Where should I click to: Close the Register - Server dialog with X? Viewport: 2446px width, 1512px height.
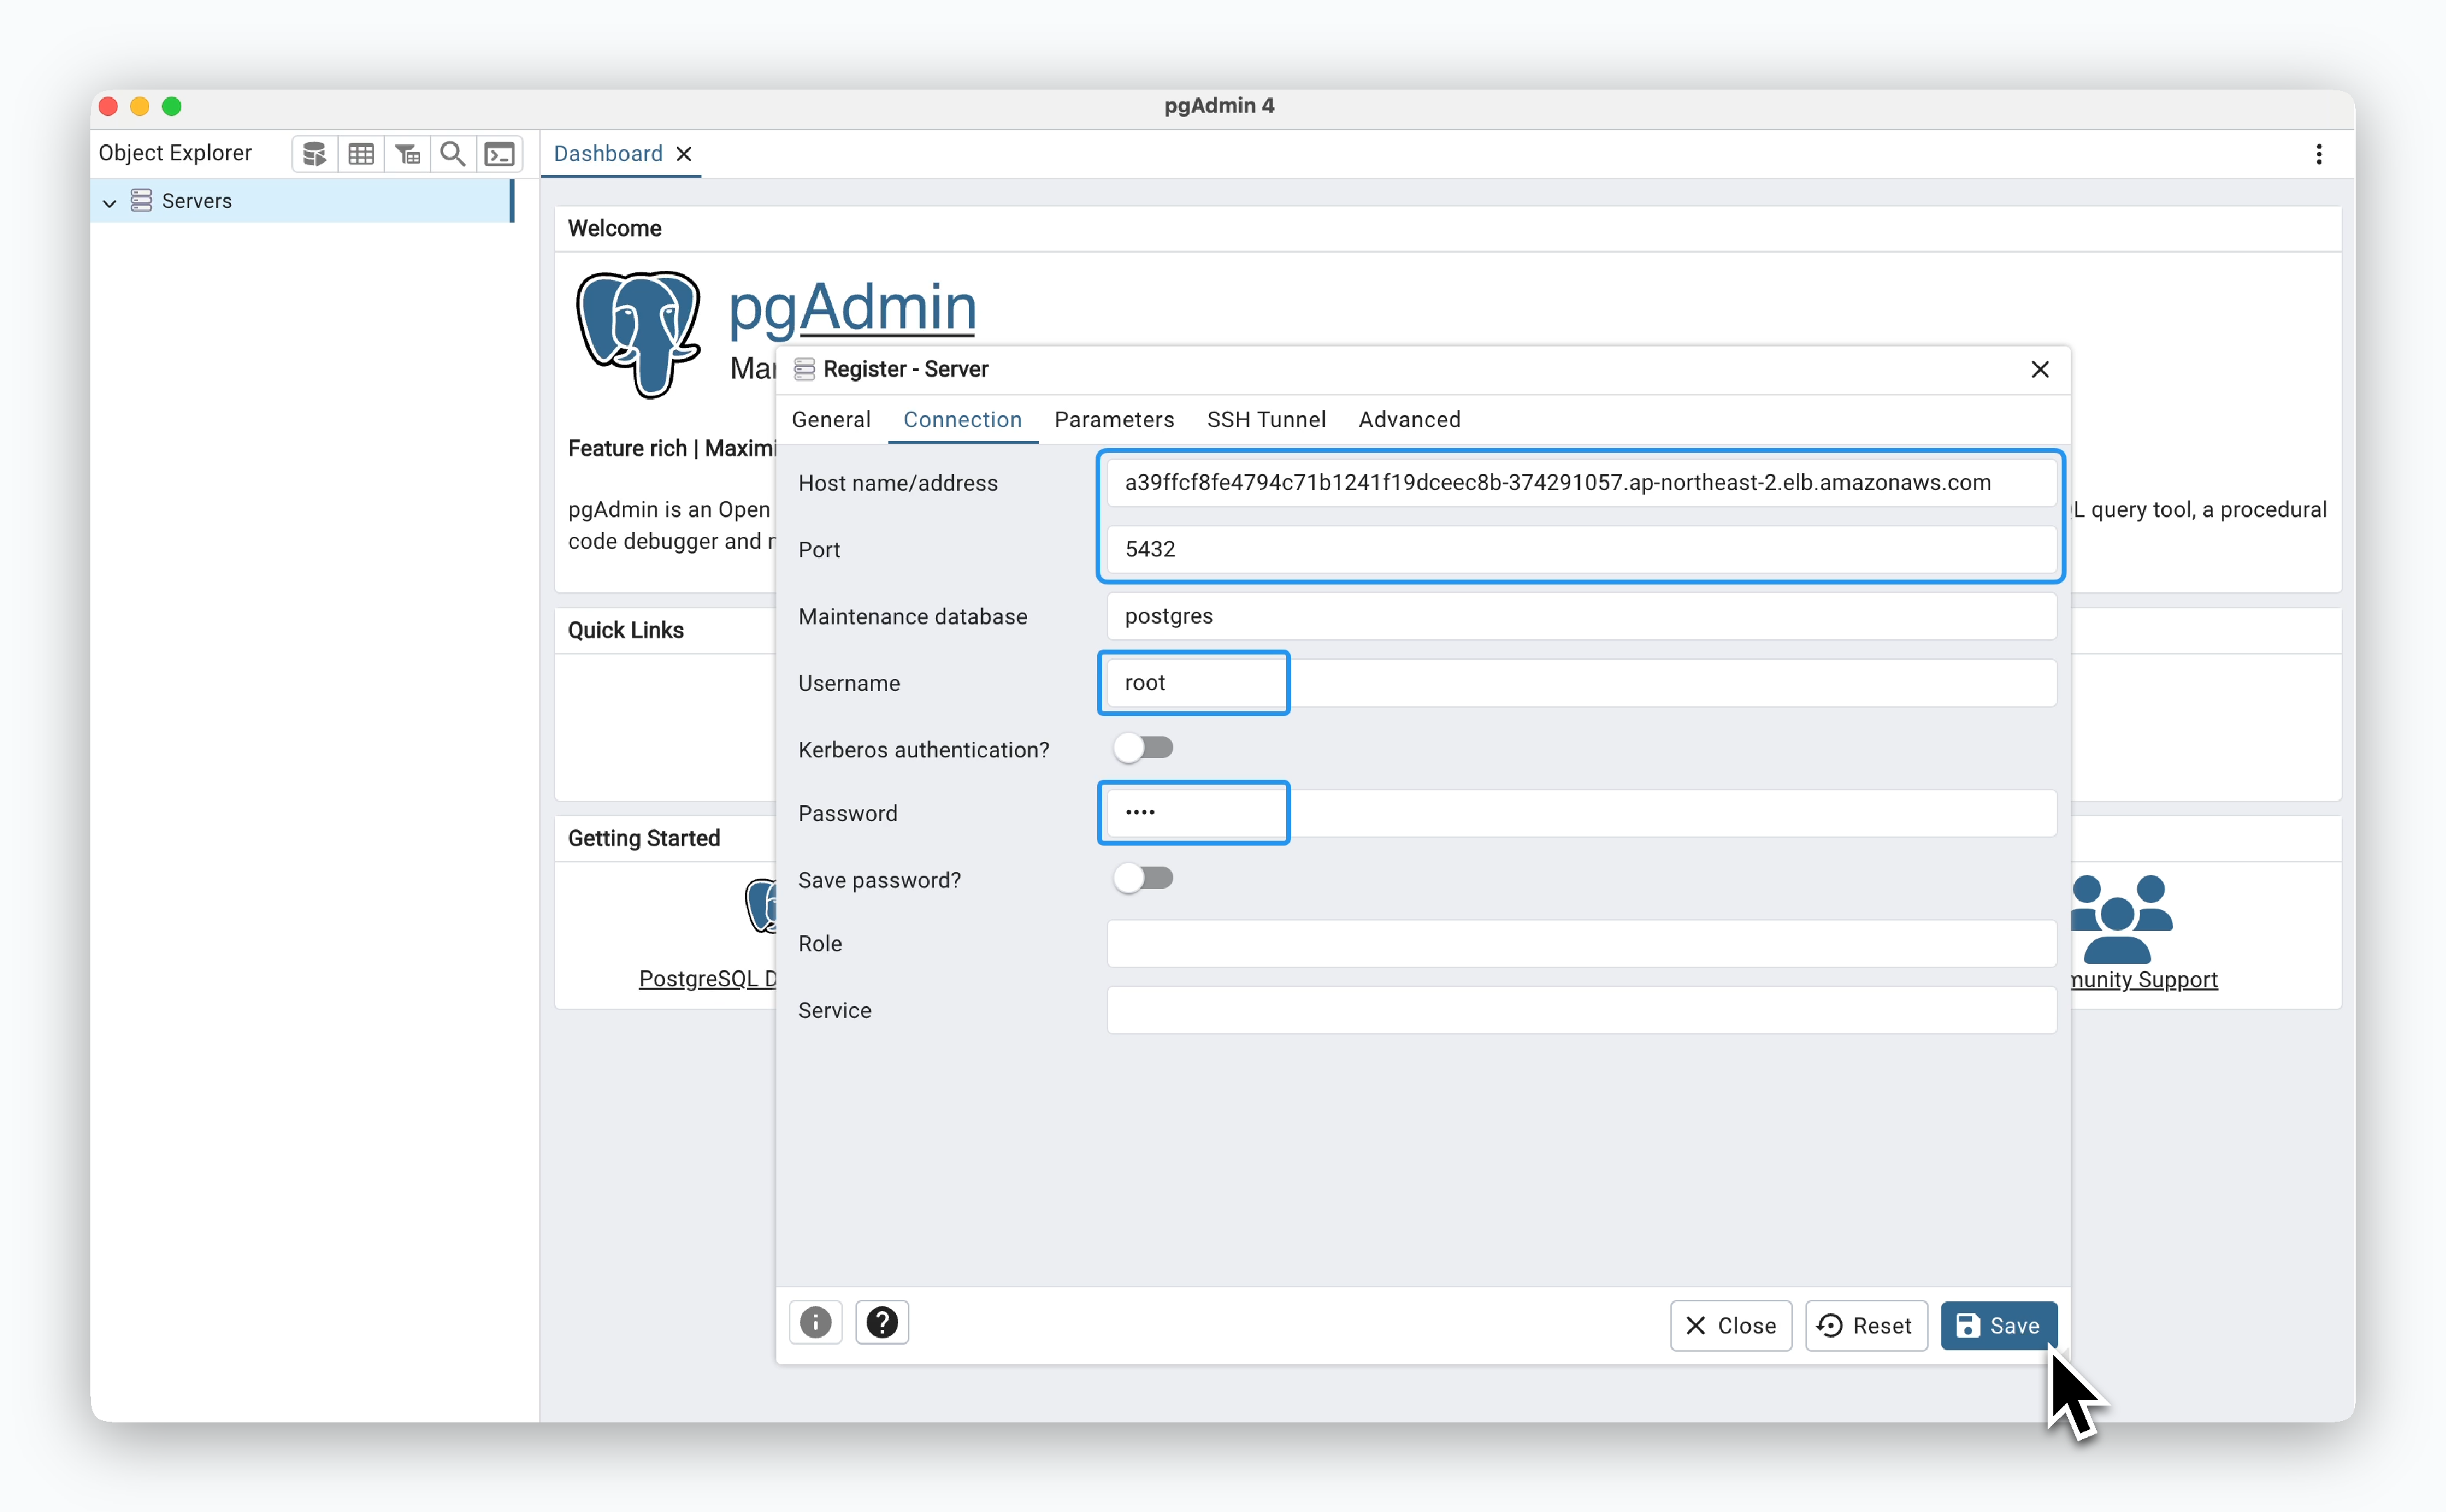pos(2040,369)
